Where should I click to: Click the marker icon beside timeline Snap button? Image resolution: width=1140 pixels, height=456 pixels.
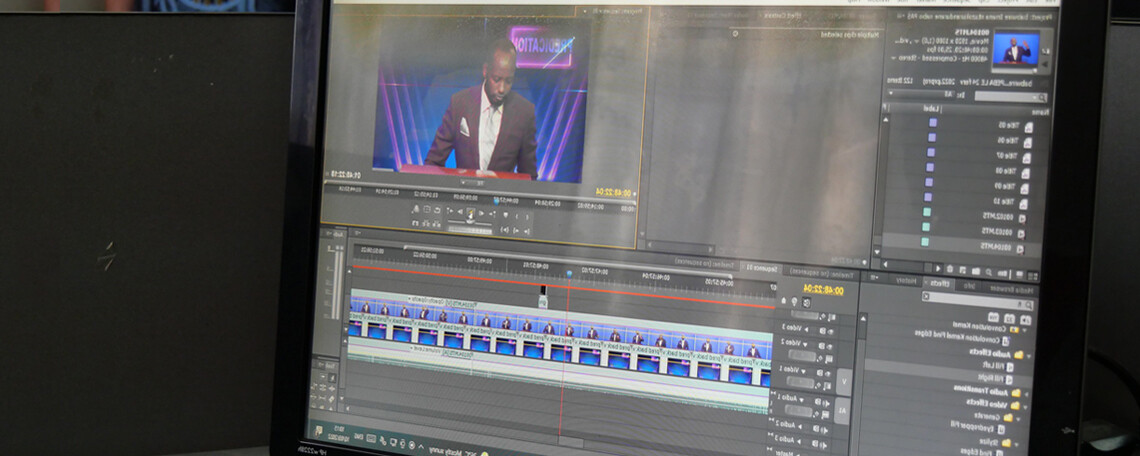(x=795, y=302)
